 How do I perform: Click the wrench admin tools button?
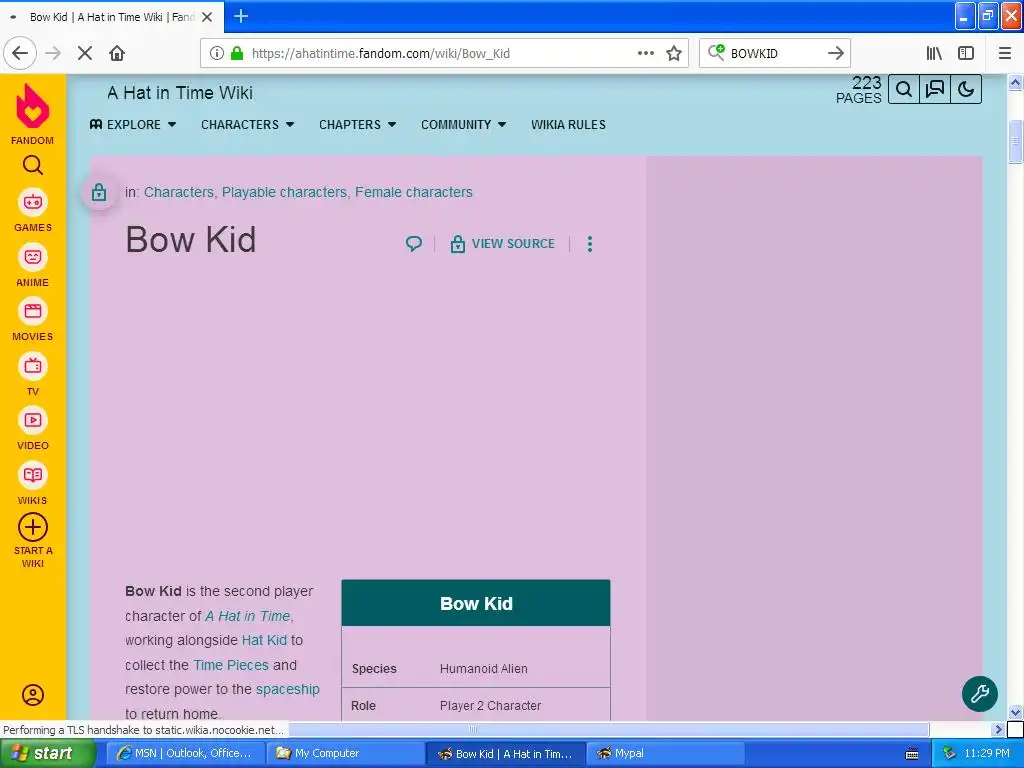point(980,694)
